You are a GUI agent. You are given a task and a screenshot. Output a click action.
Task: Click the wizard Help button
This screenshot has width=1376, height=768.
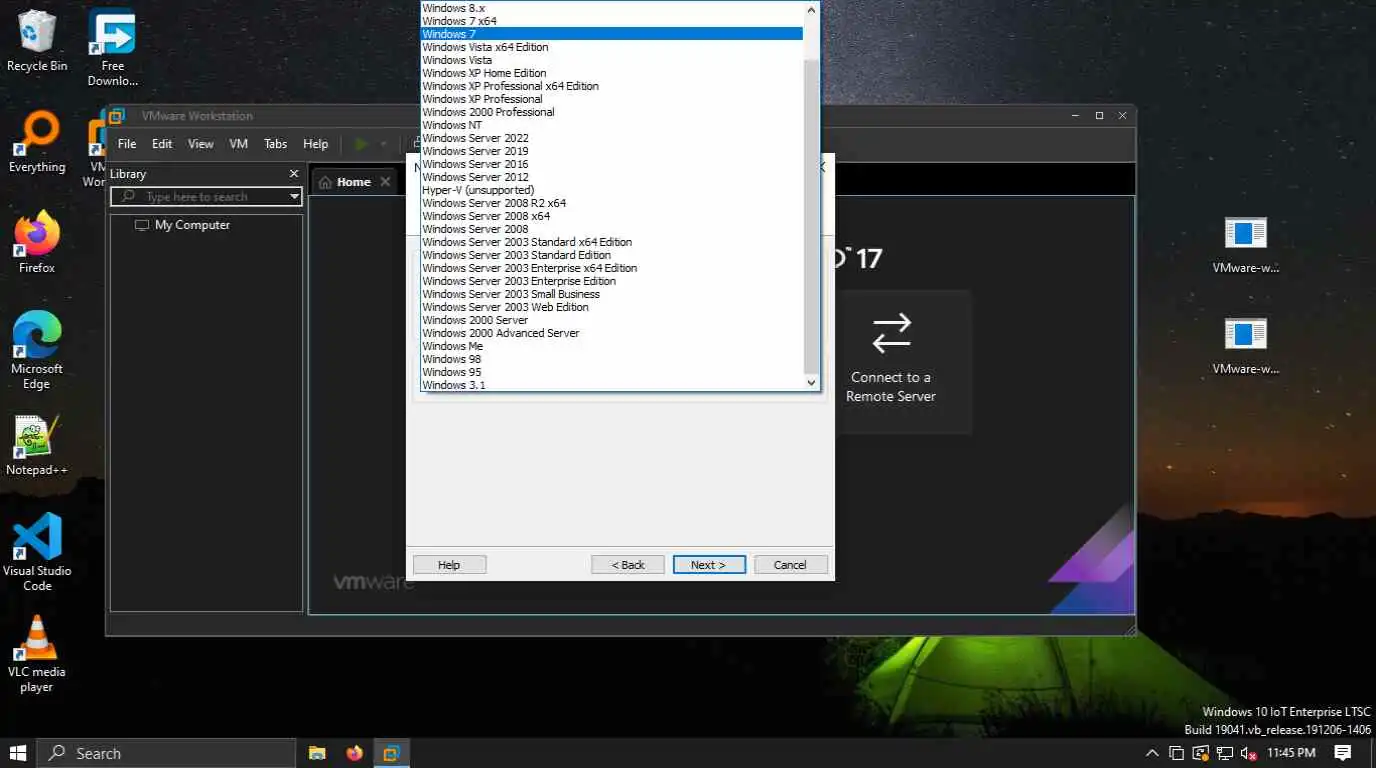pos(449,565)
